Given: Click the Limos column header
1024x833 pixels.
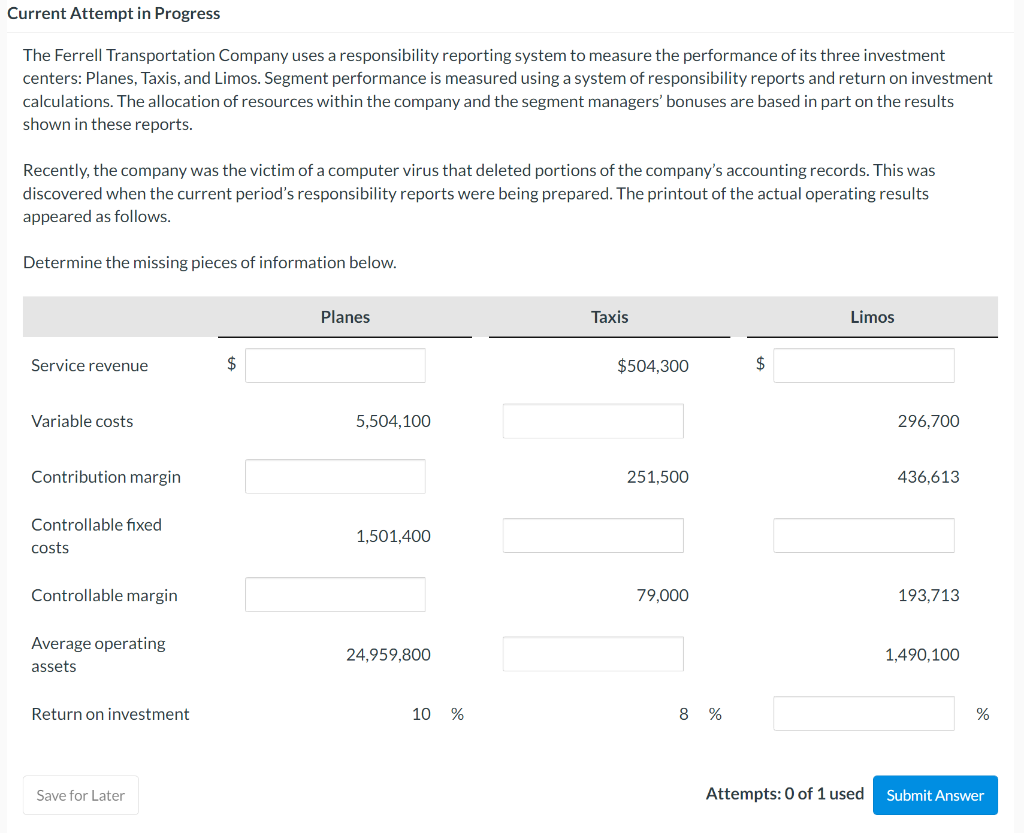Looking at the screenshot, I should tap(872, 317).
